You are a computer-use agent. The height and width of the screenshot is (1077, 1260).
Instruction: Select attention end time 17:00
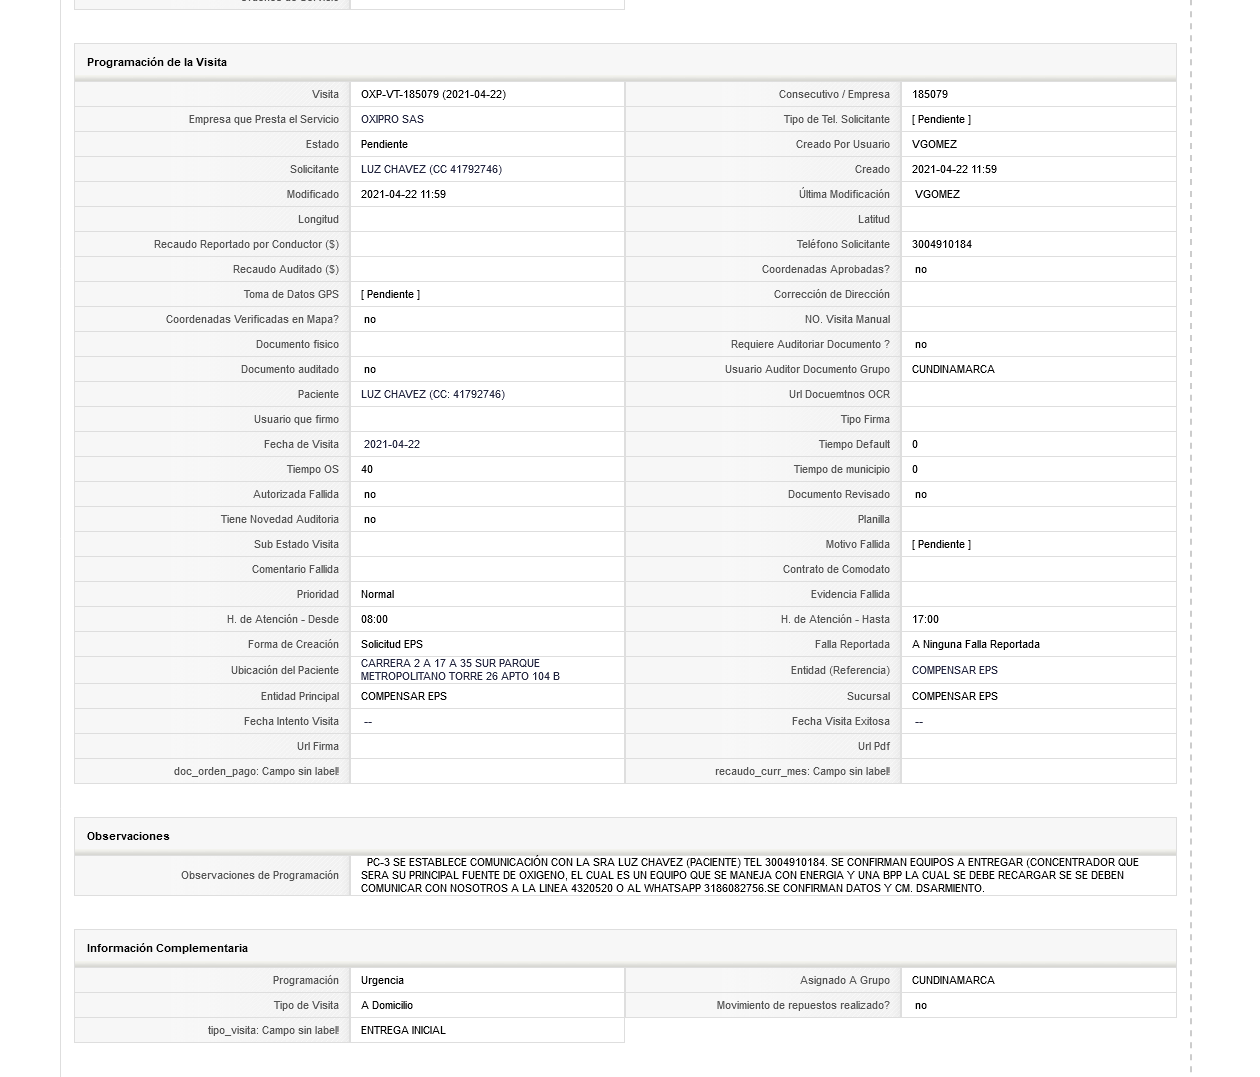925,619
